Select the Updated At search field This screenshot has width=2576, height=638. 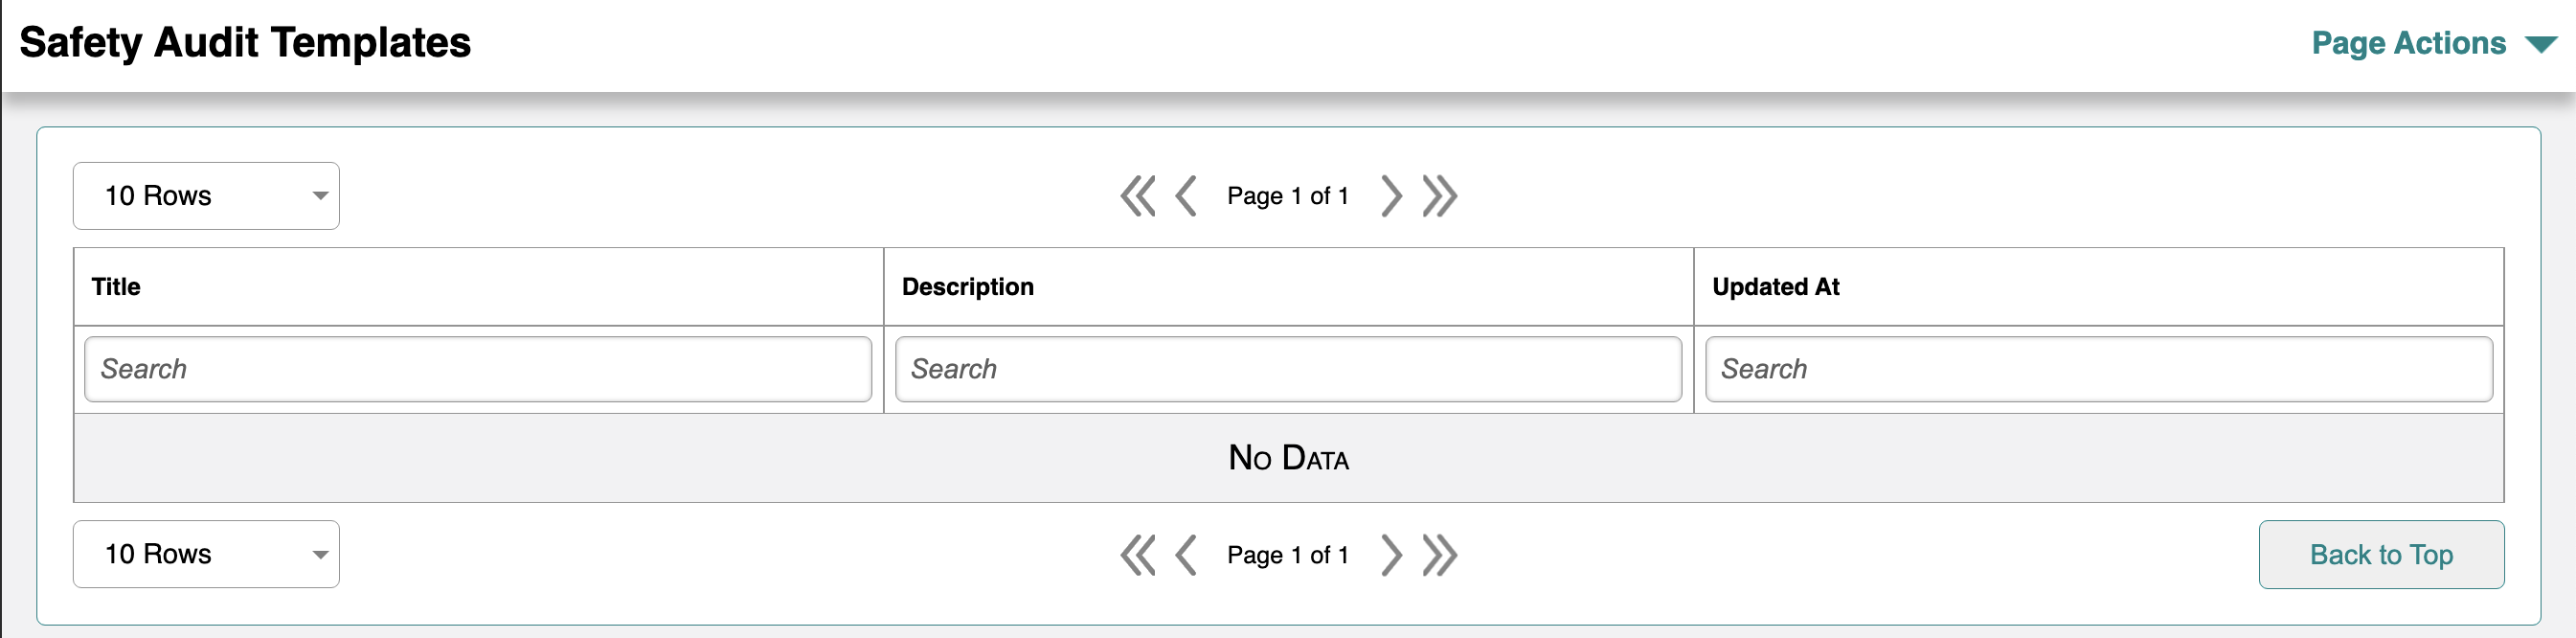[2098, 369]
